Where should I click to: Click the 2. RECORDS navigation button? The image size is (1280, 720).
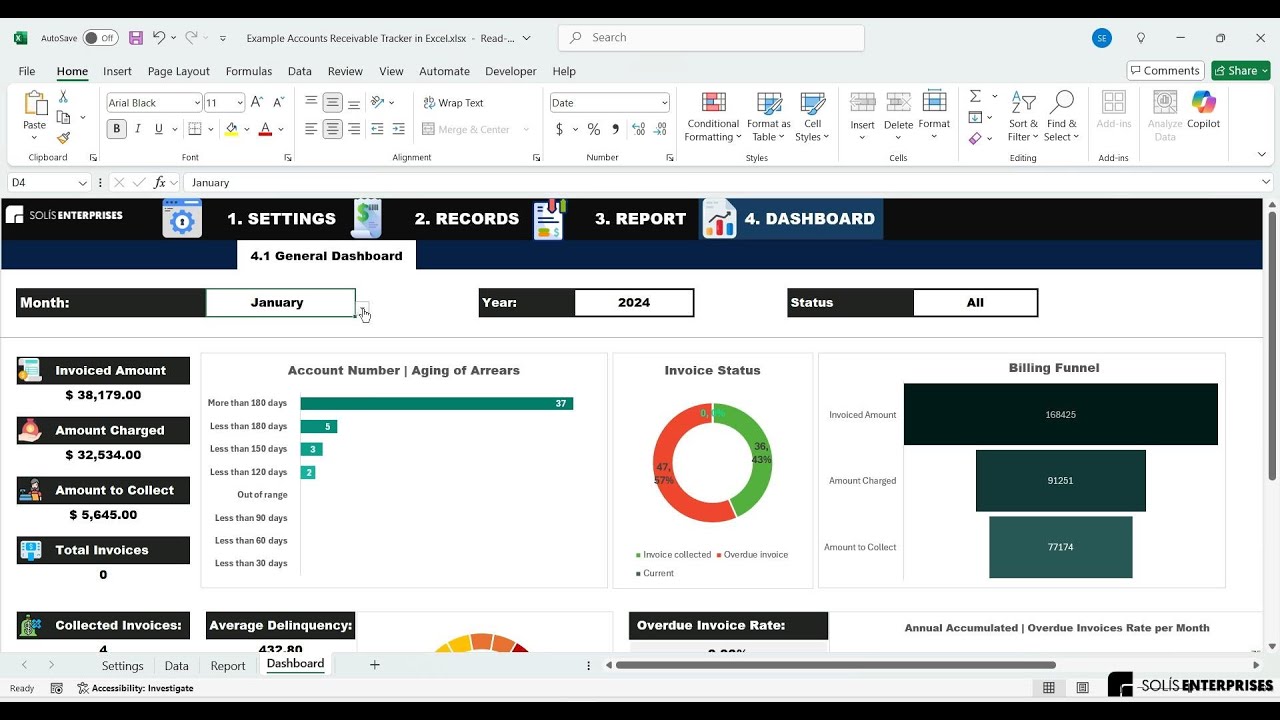(467, 219)
